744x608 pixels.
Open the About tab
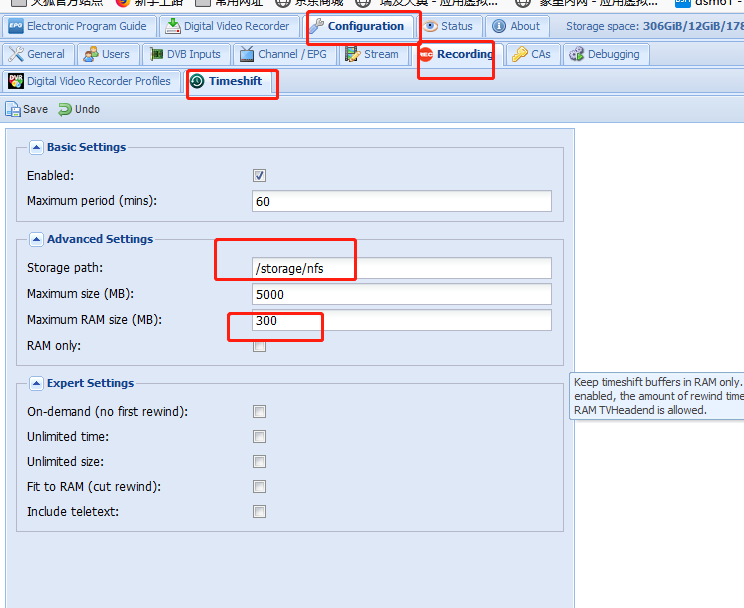[x=517, y=26]
